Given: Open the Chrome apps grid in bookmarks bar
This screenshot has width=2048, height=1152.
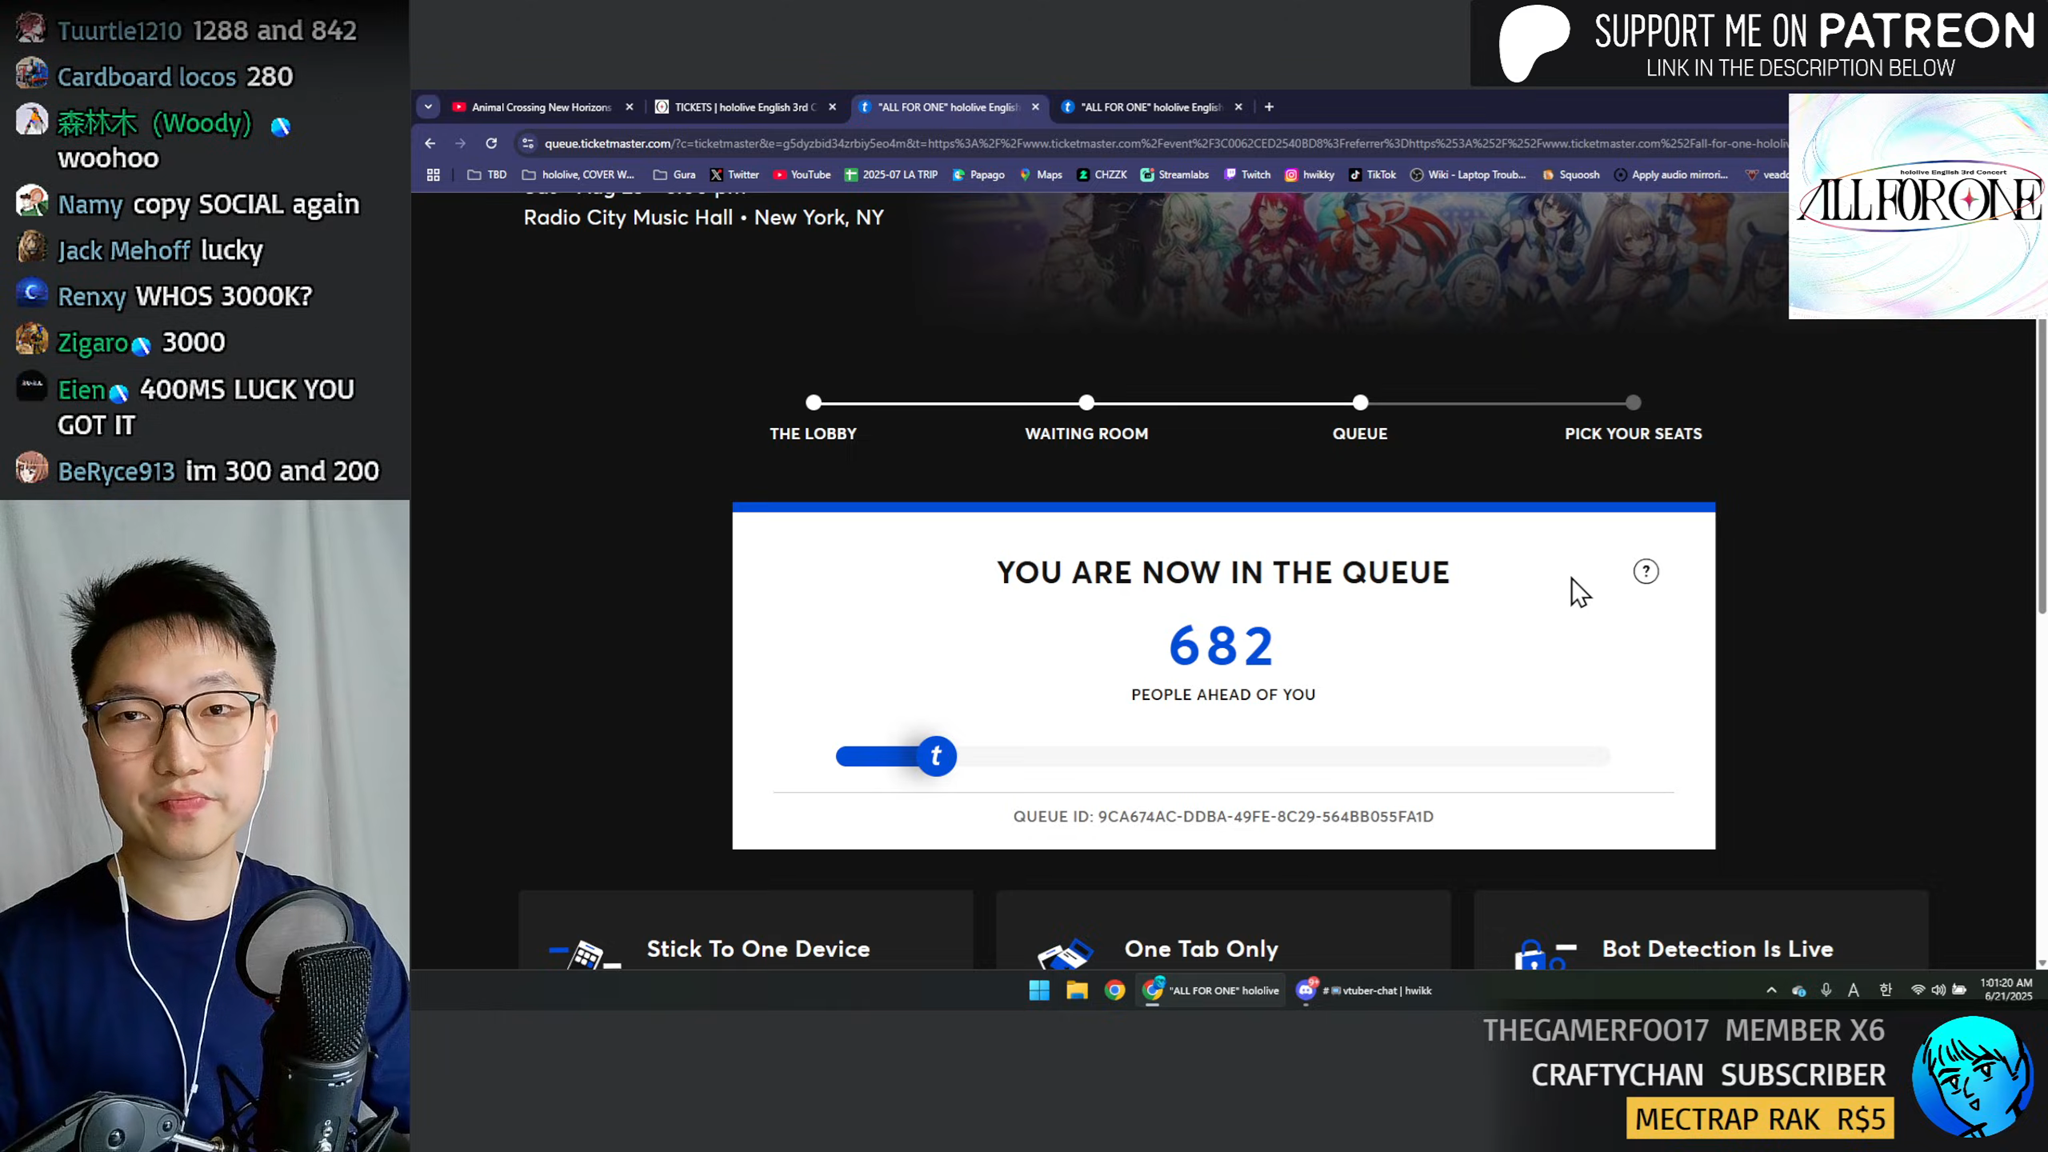Looking at the screenshot, I should (433, 175).
